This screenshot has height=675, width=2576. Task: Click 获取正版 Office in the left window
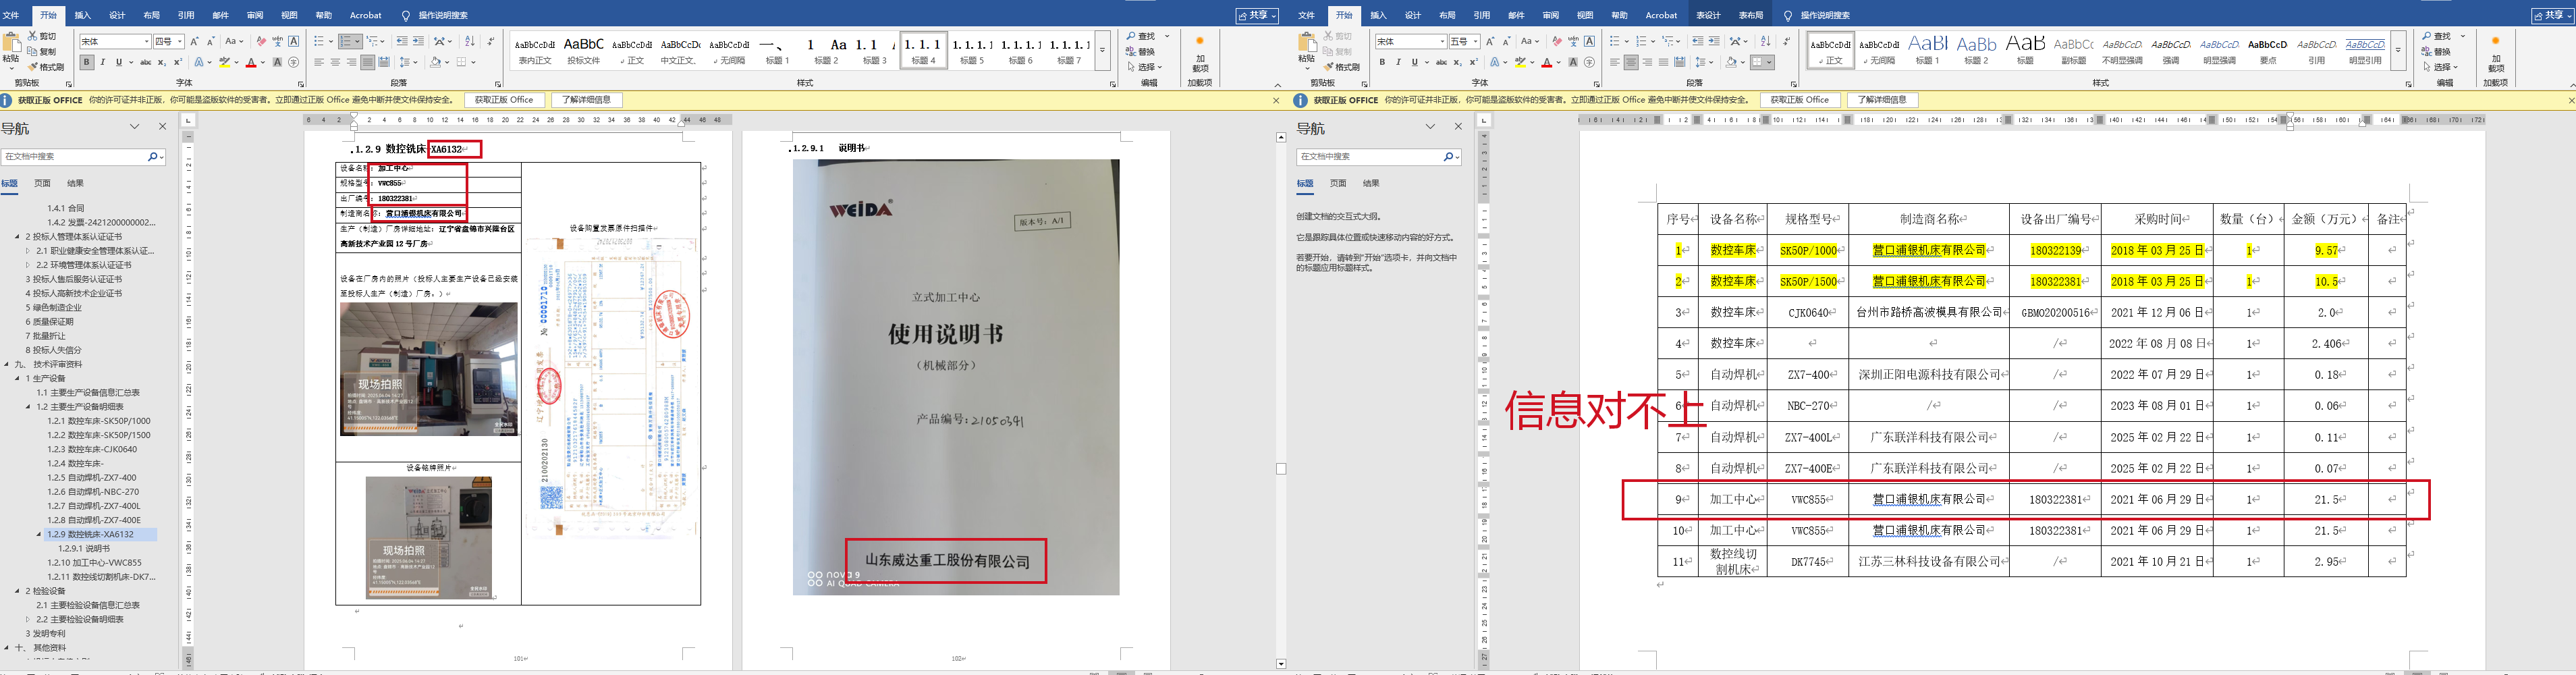point(504,100)
